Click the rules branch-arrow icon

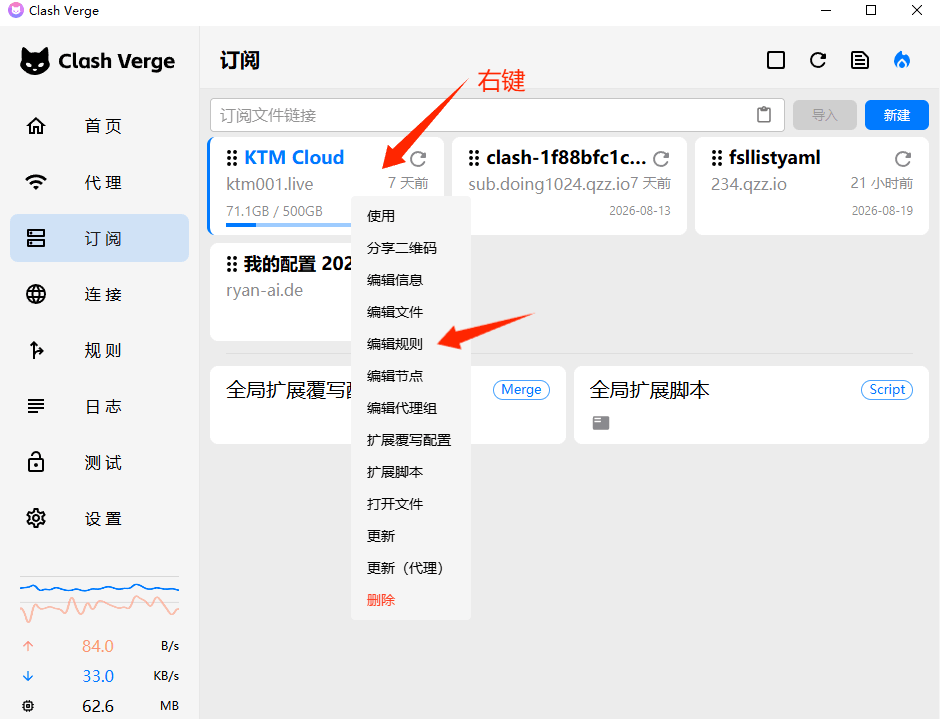[36, 350]
